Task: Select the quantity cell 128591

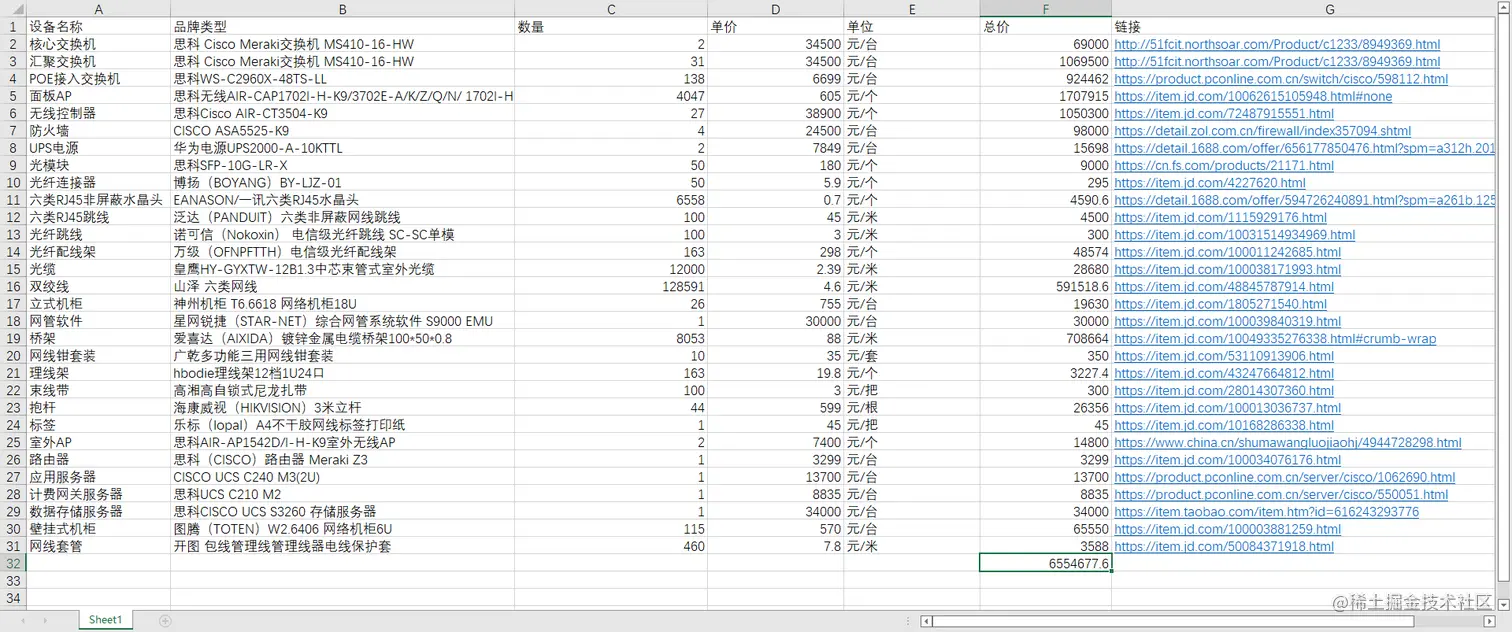Action: tap(611, 286)
